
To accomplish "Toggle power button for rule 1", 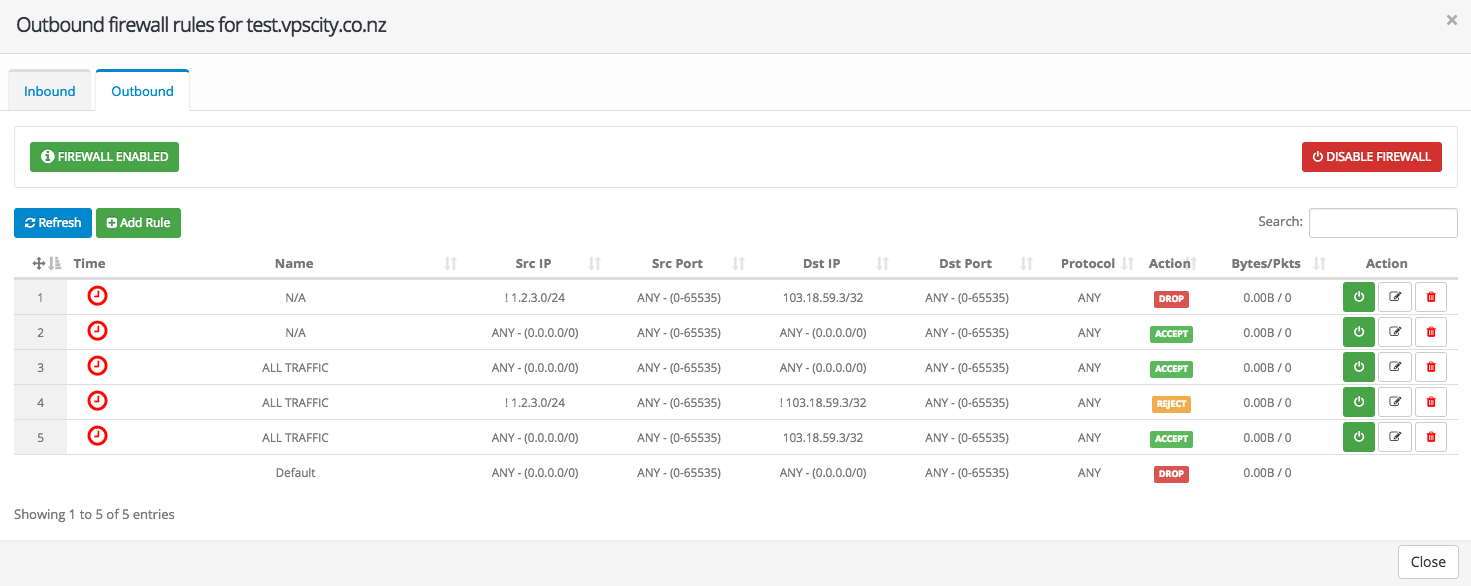I will (1358, 297).
